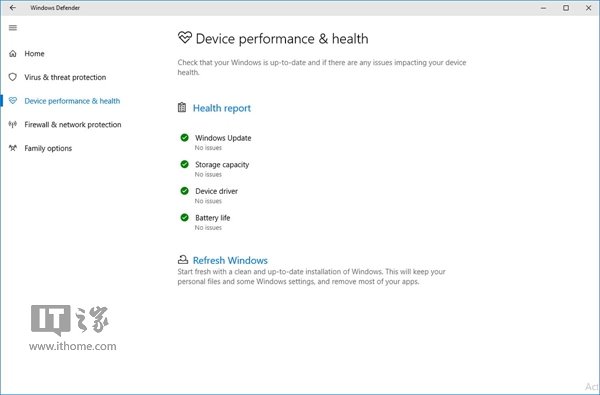The width and height of the screenshot is (600, 395).
Task: Open the Health report link
Action: [222, 108]
